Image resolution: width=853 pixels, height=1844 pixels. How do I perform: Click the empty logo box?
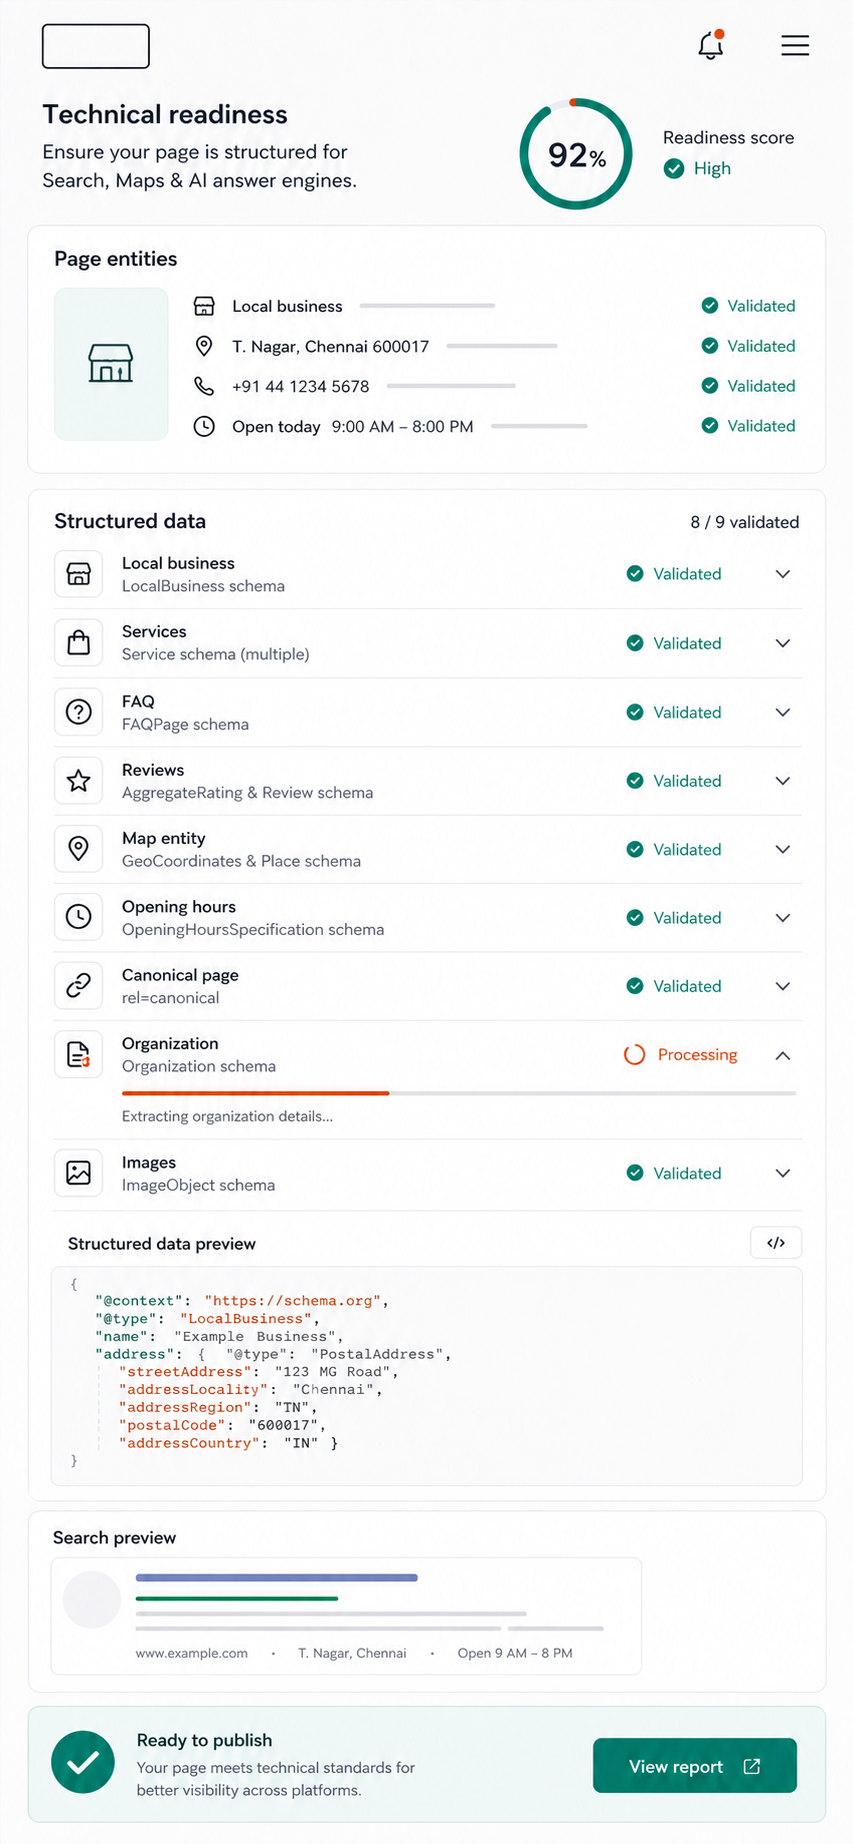(x=96, y=46)
